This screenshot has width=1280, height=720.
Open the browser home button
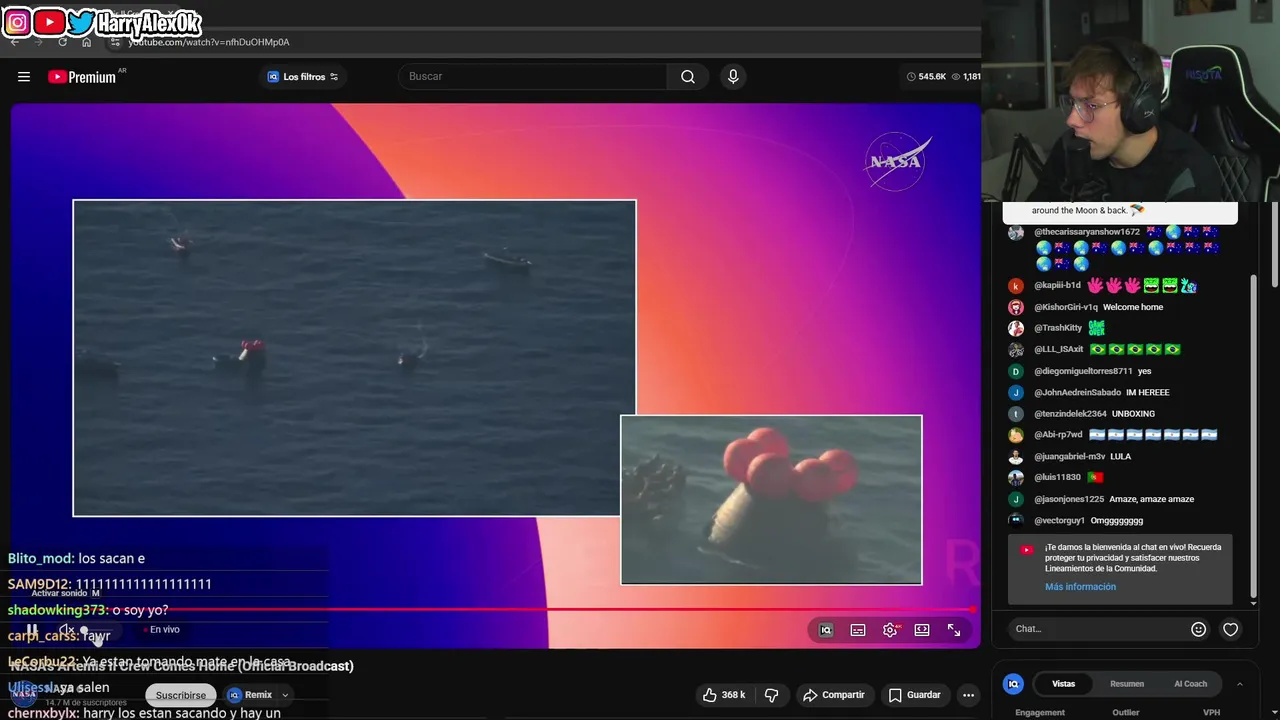(87, 42)
